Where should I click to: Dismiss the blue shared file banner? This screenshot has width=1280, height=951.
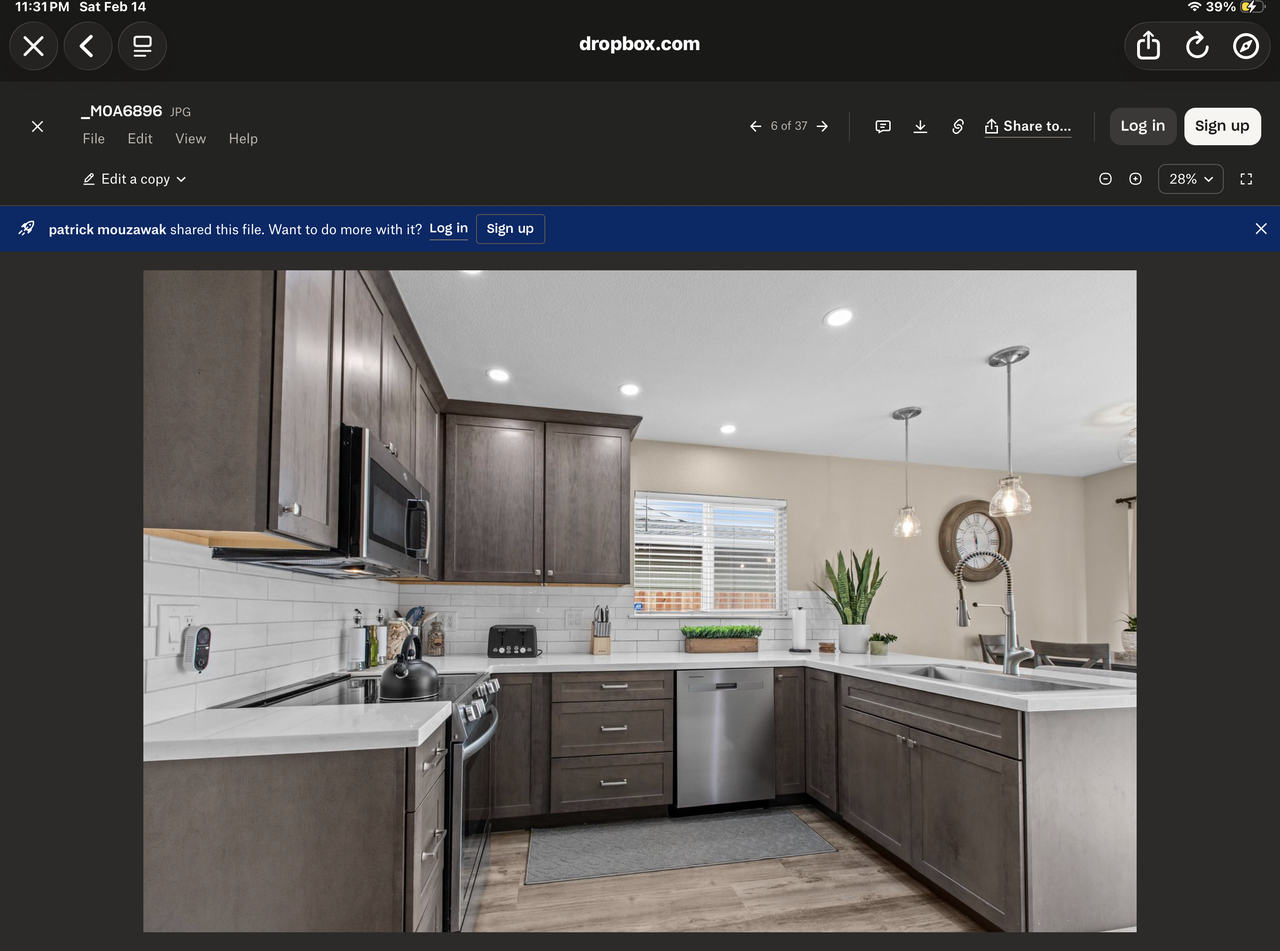pos(1260,229)
